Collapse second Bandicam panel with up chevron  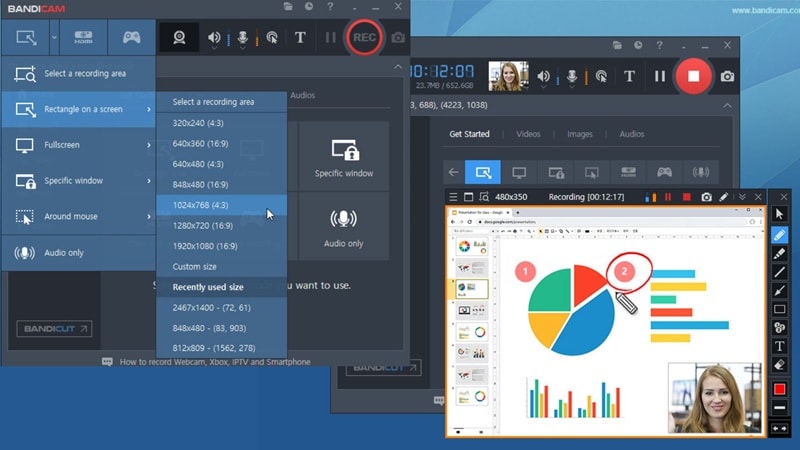point(727,106)
